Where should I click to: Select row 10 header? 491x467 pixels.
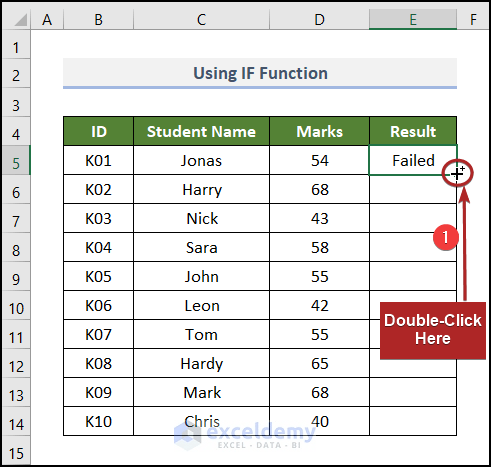[x=16, y=305]
